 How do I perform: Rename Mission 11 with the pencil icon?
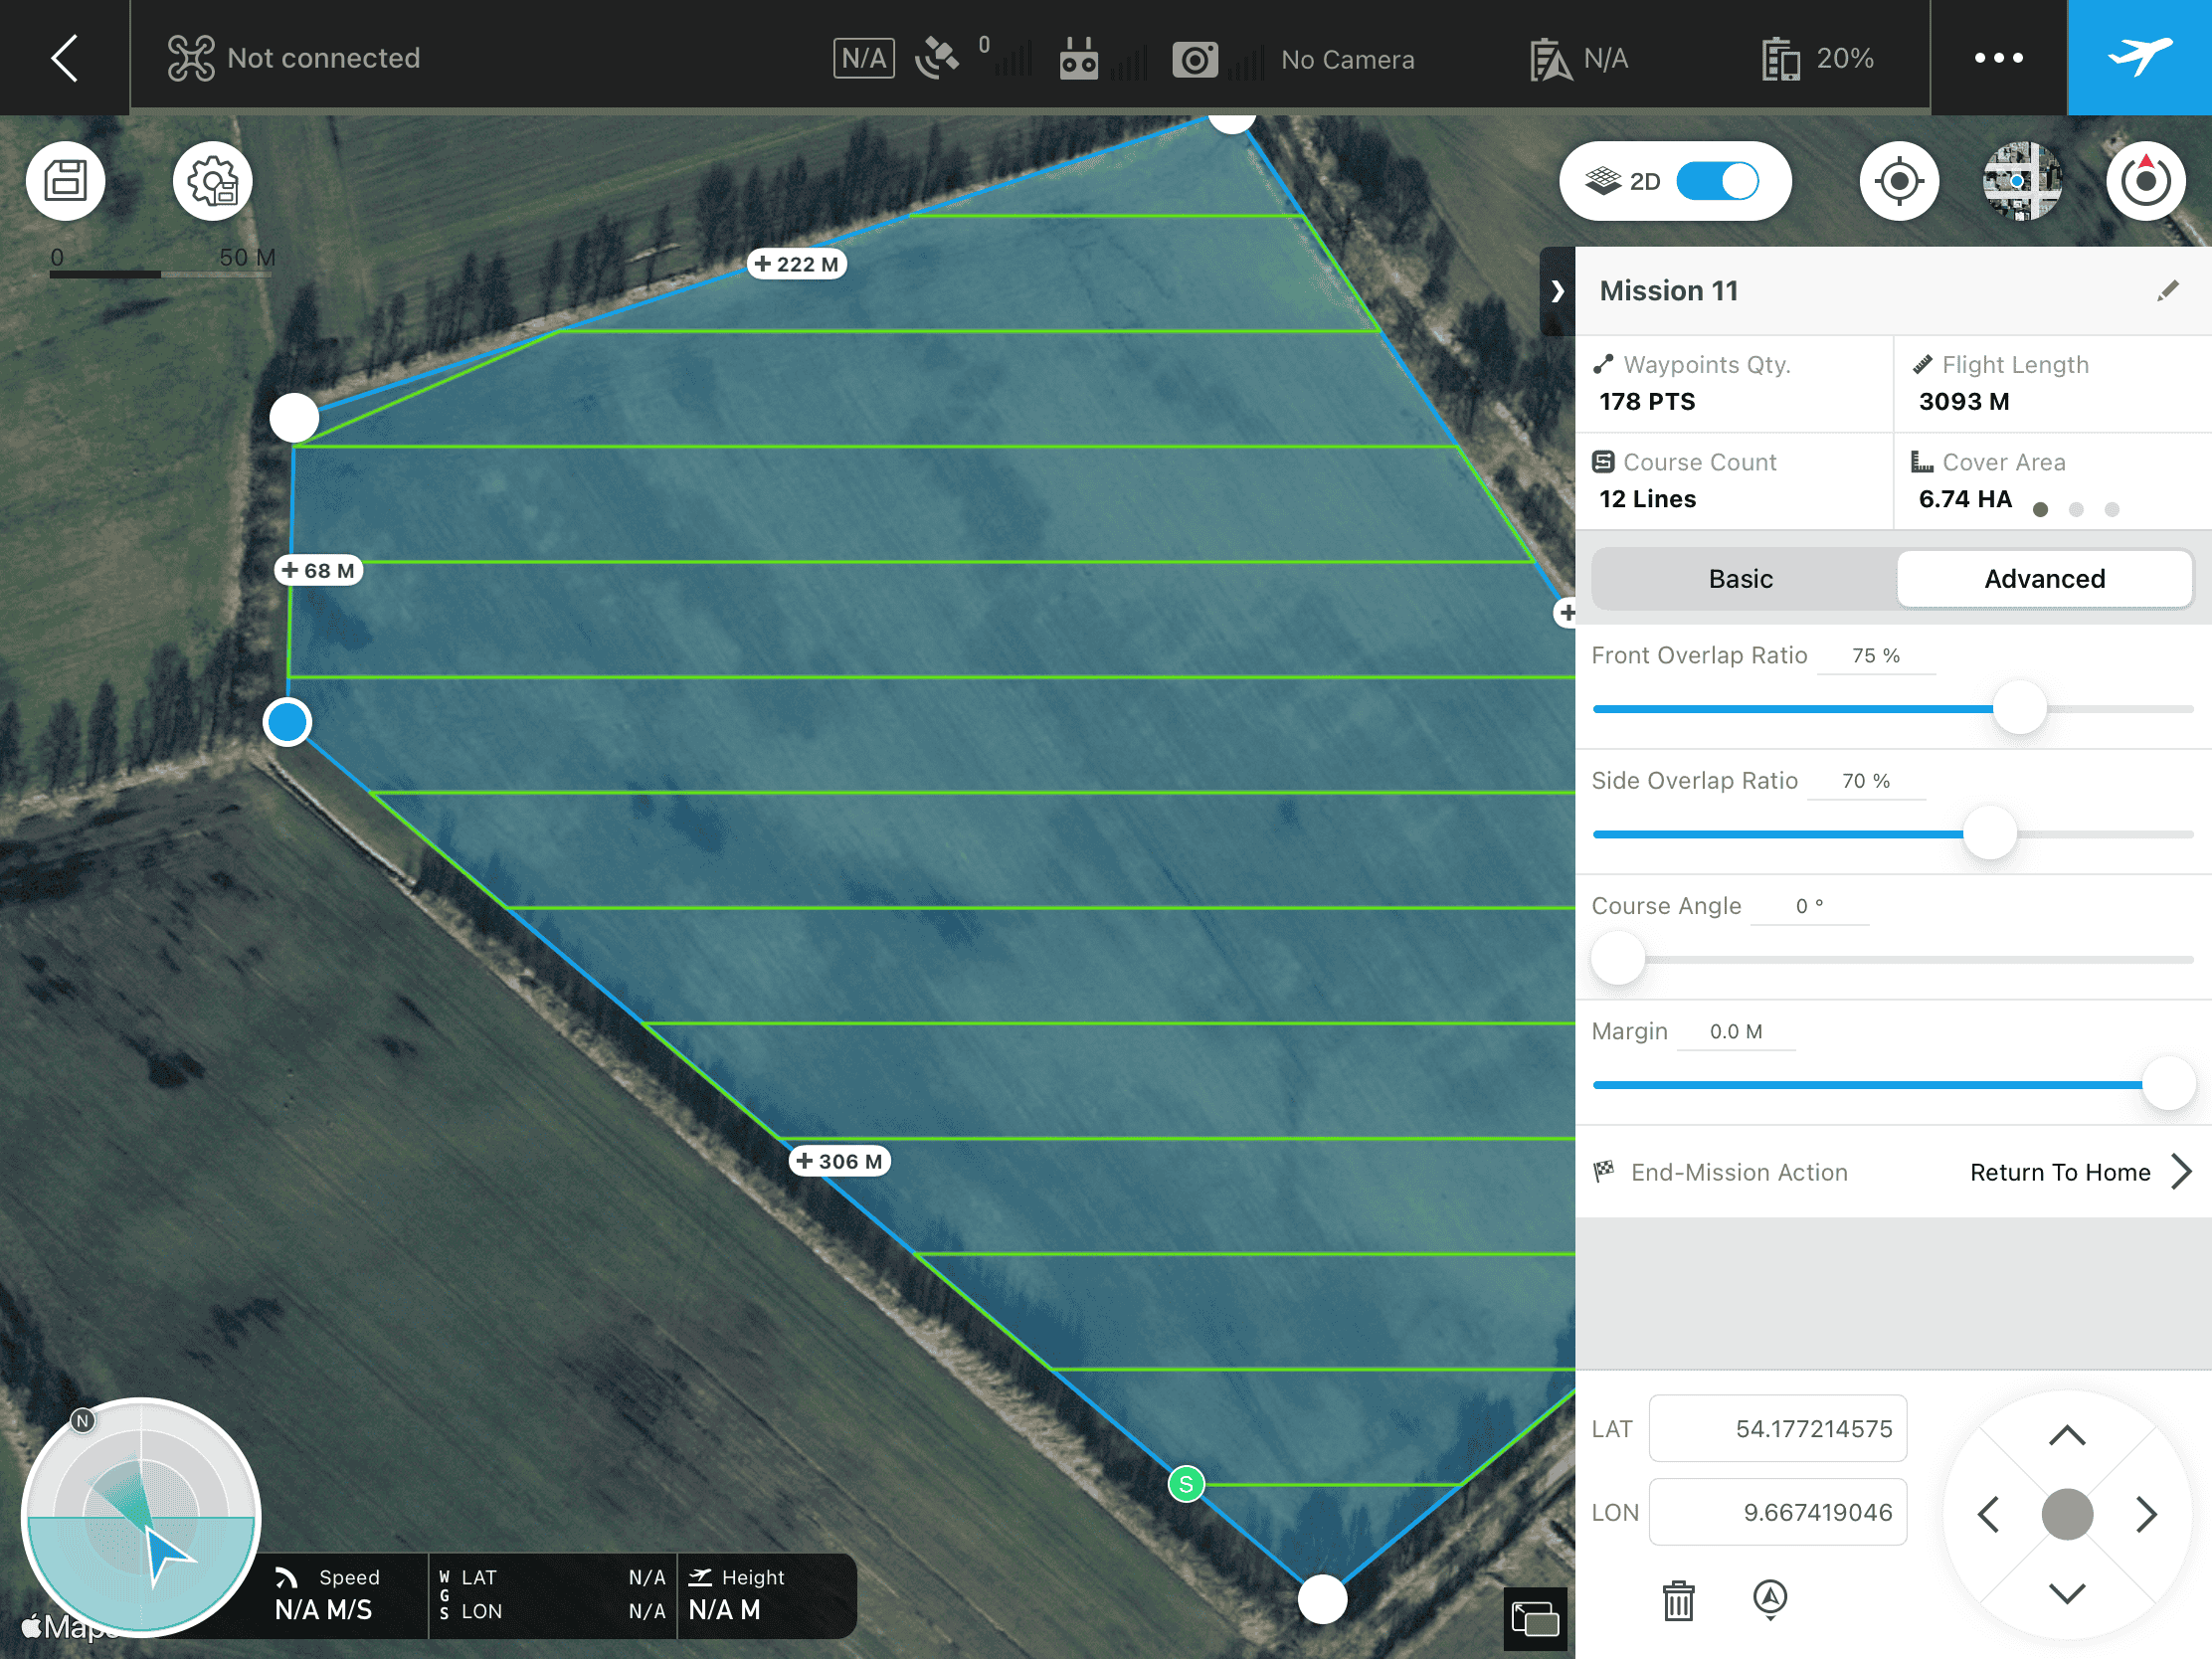pyautogui.click(x=2166, y=291)
